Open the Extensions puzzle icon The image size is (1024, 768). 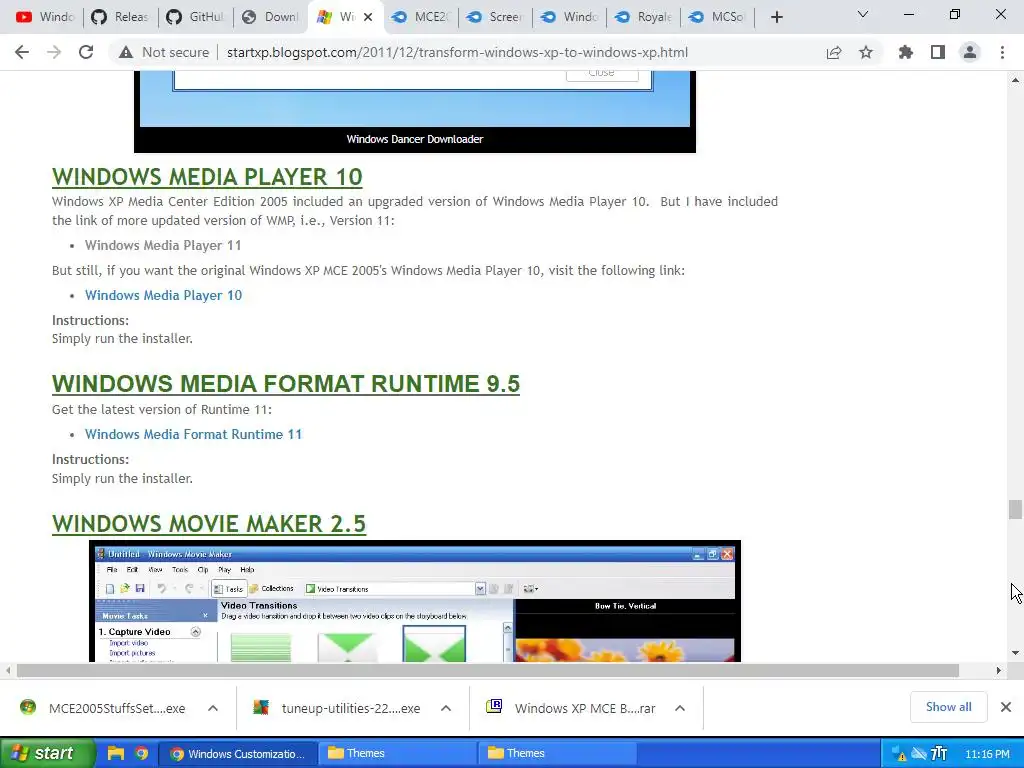[x=905, y=52]
